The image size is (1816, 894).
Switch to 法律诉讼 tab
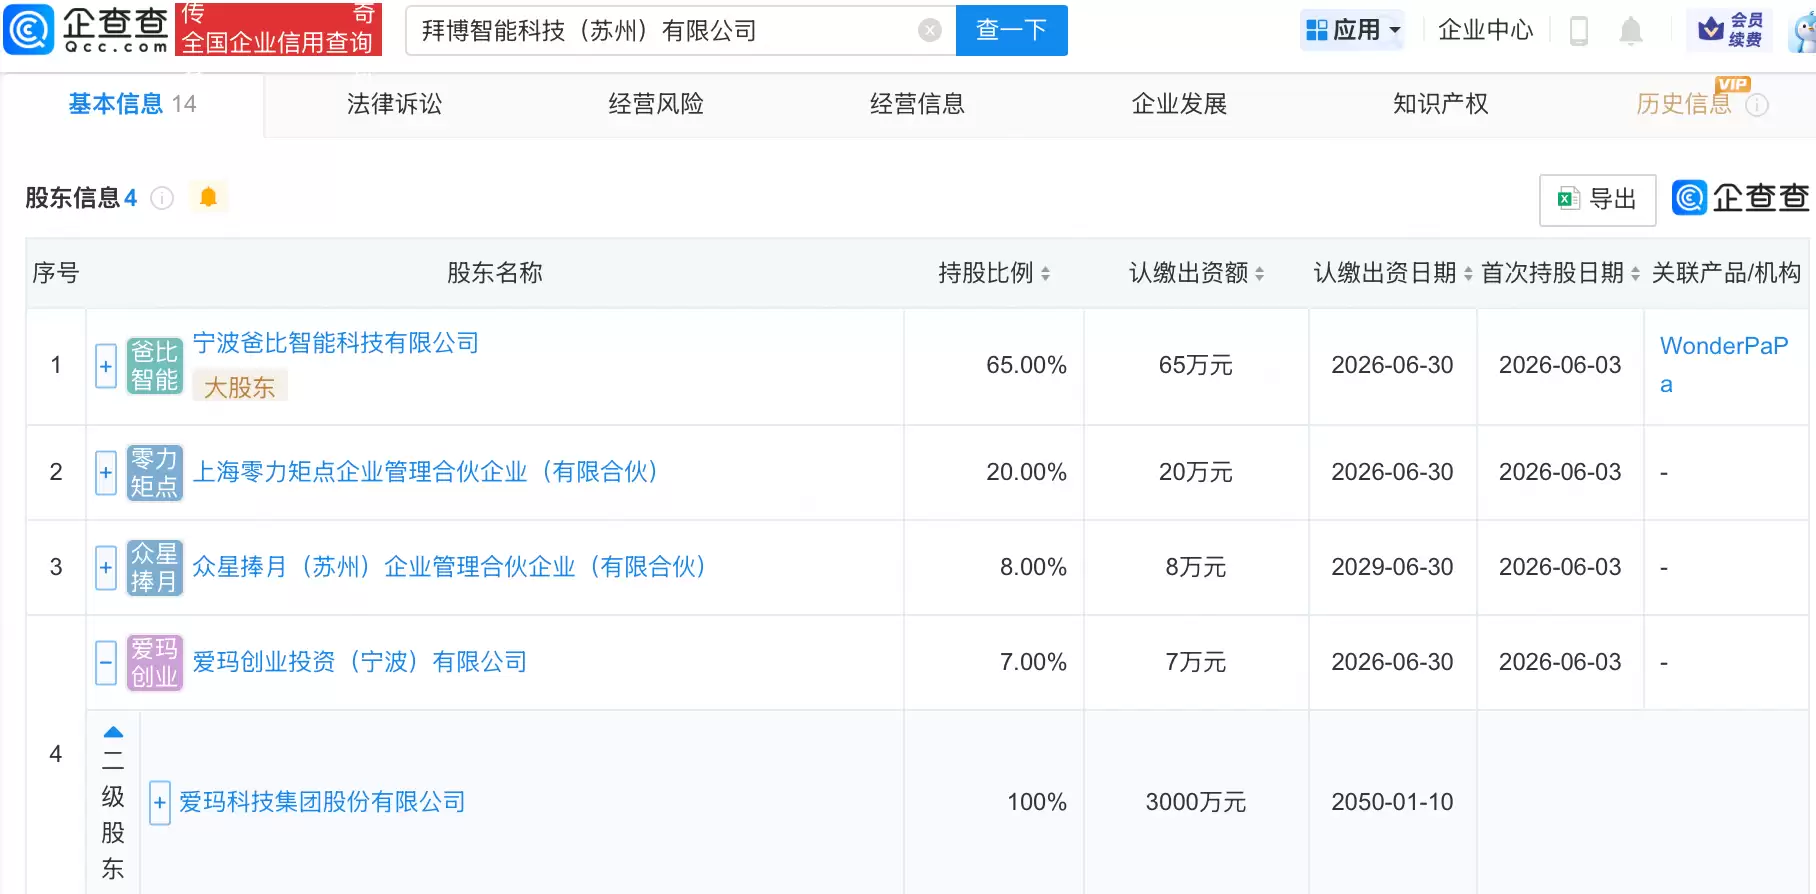click(x=394, y=104)
